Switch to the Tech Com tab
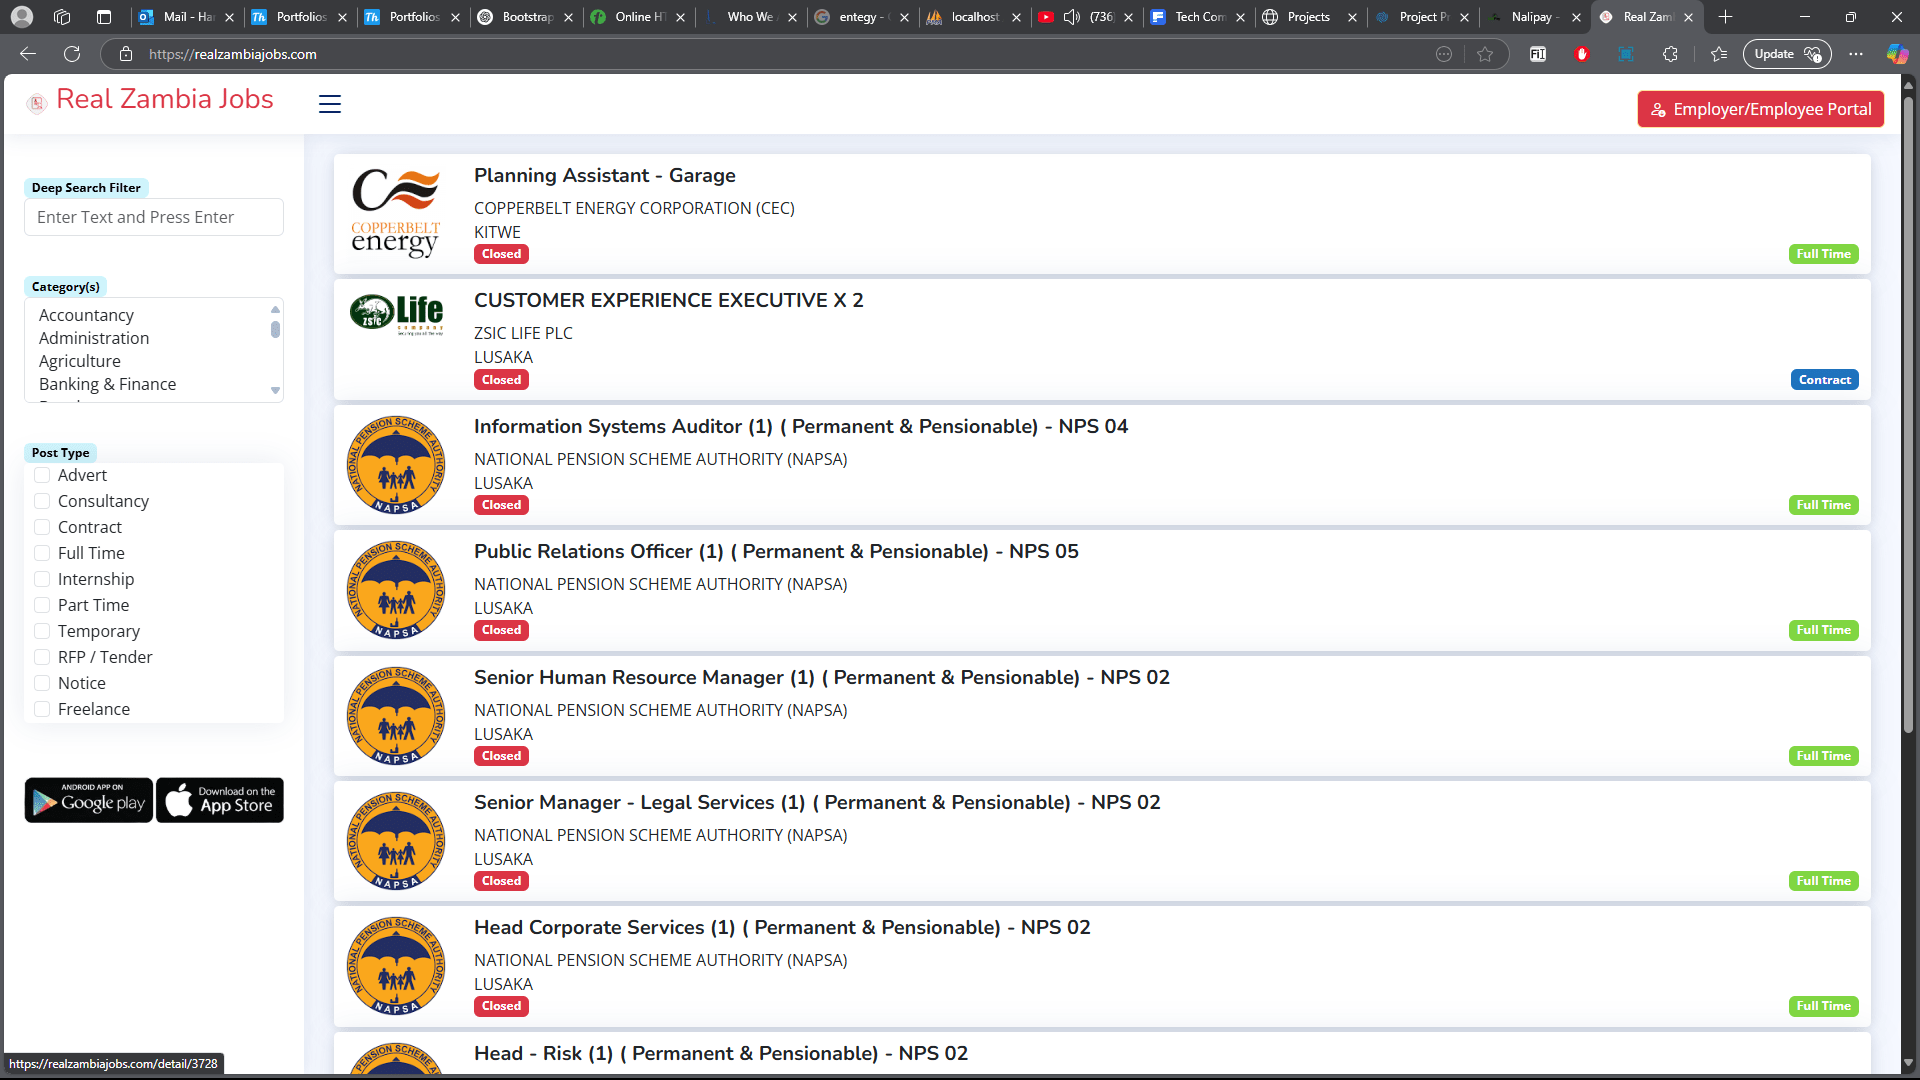Viewport: 1920px width, 1080px height. (x=1198, y=17)
